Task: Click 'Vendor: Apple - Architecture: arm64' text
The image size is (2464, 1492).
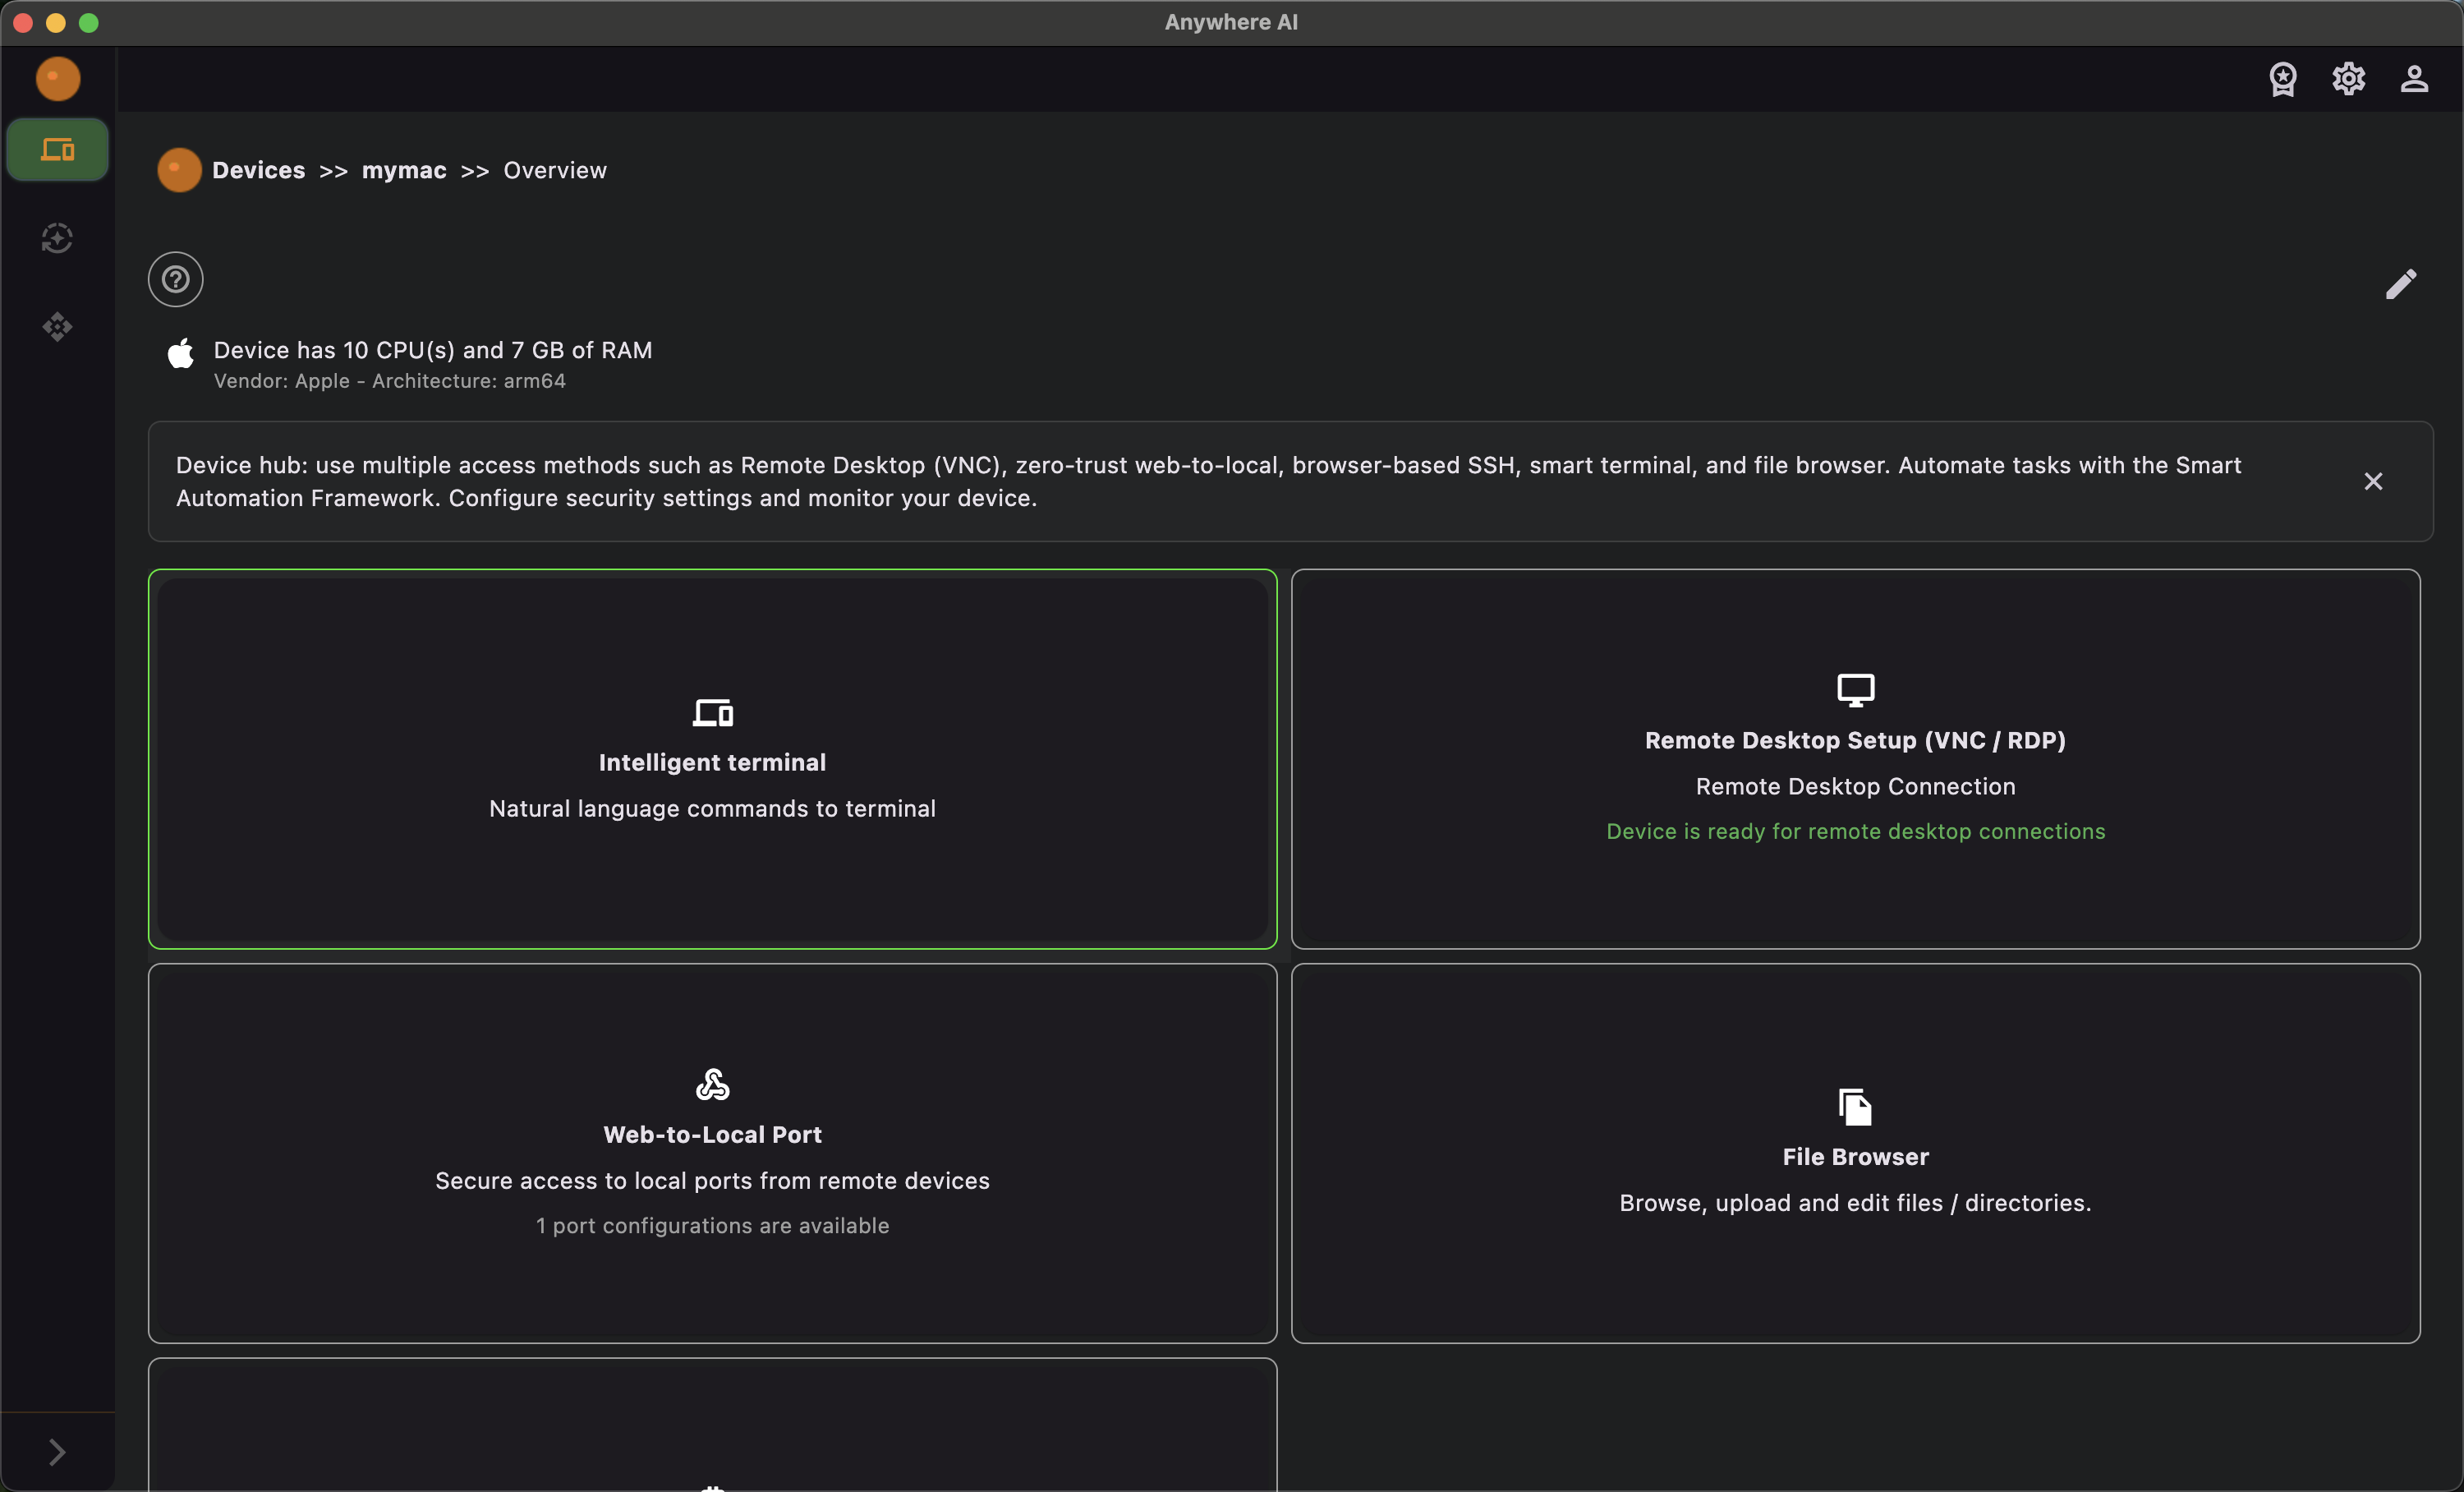Action: click(390, 381)
